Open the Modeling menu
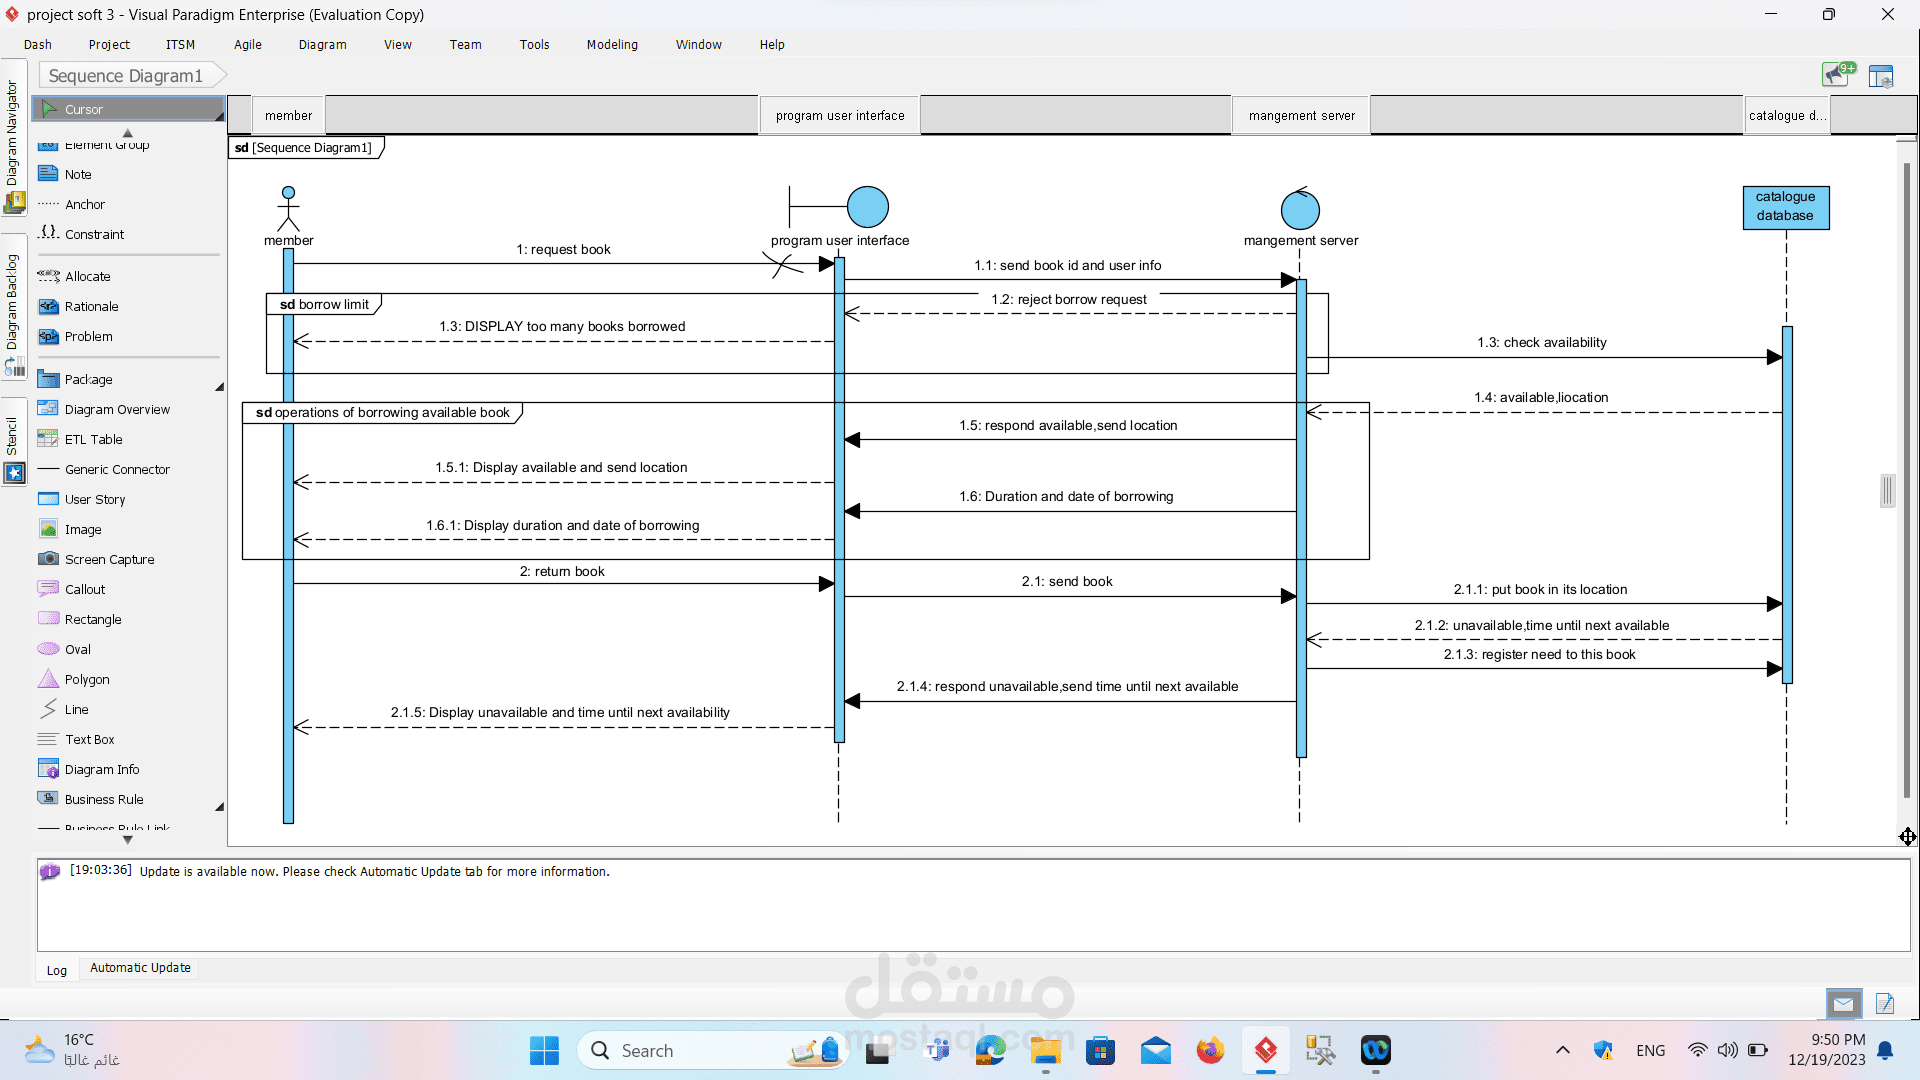 pyautogui.click(x=612, y=44)
